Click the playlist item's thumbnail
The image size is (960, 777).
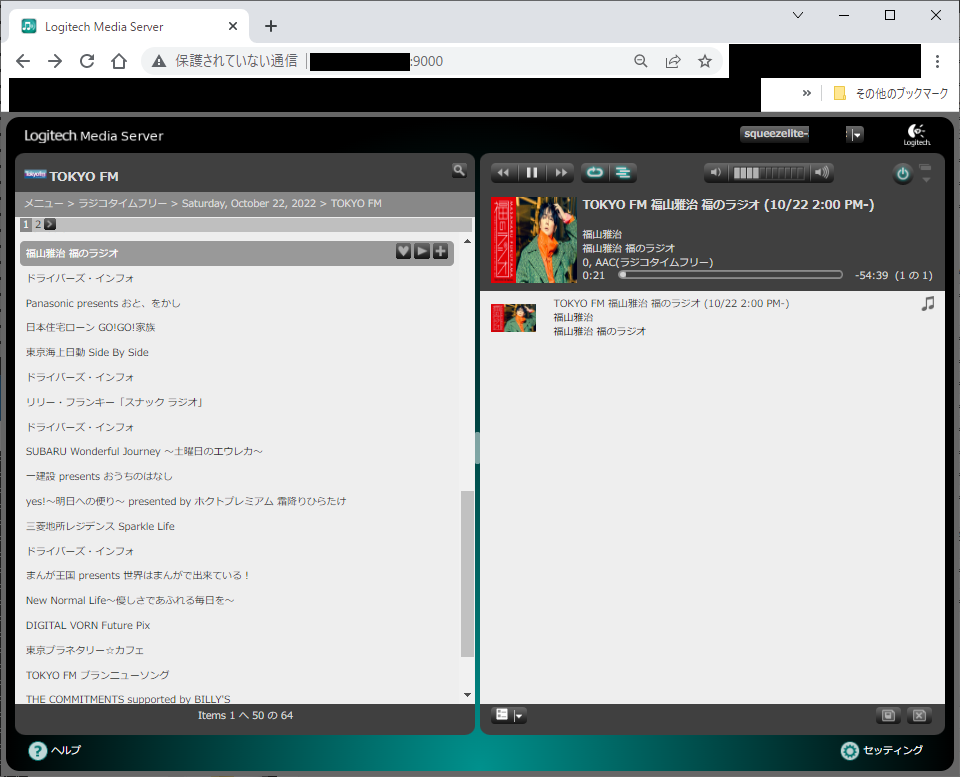(x=514, y=318)
